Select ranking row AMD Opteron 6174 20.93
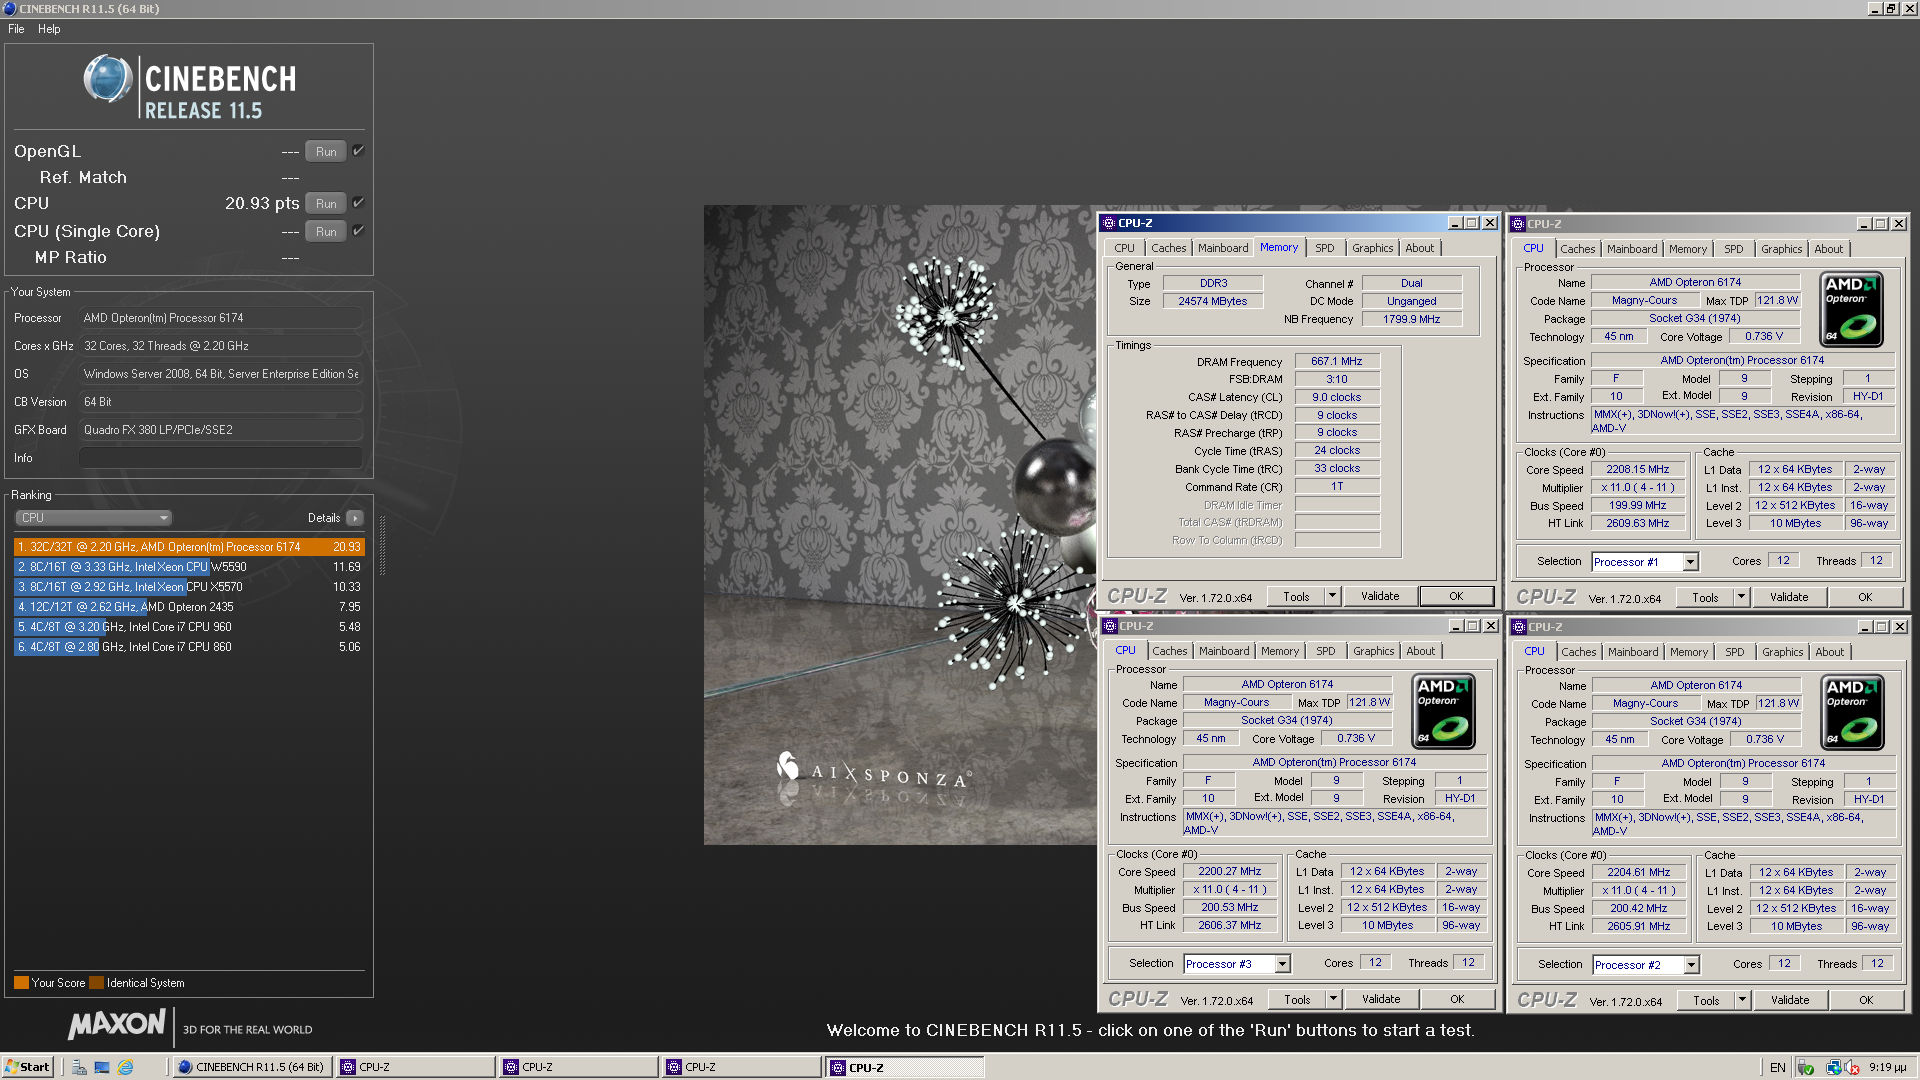1920x1080 pixels. 189,547
